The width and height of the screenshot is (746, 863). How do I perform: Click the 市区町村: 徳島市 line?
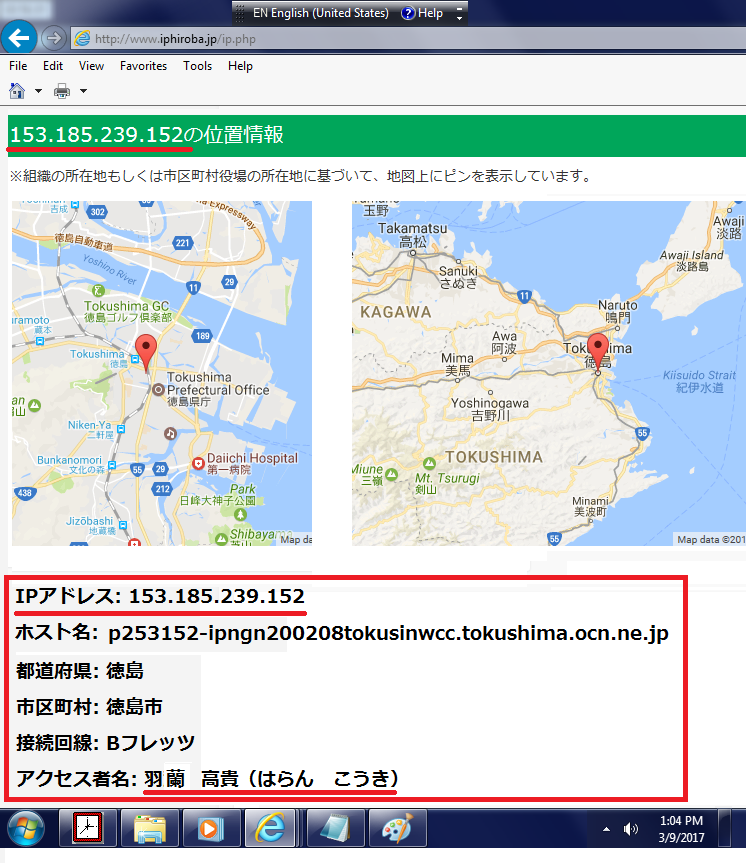(89, 707)
